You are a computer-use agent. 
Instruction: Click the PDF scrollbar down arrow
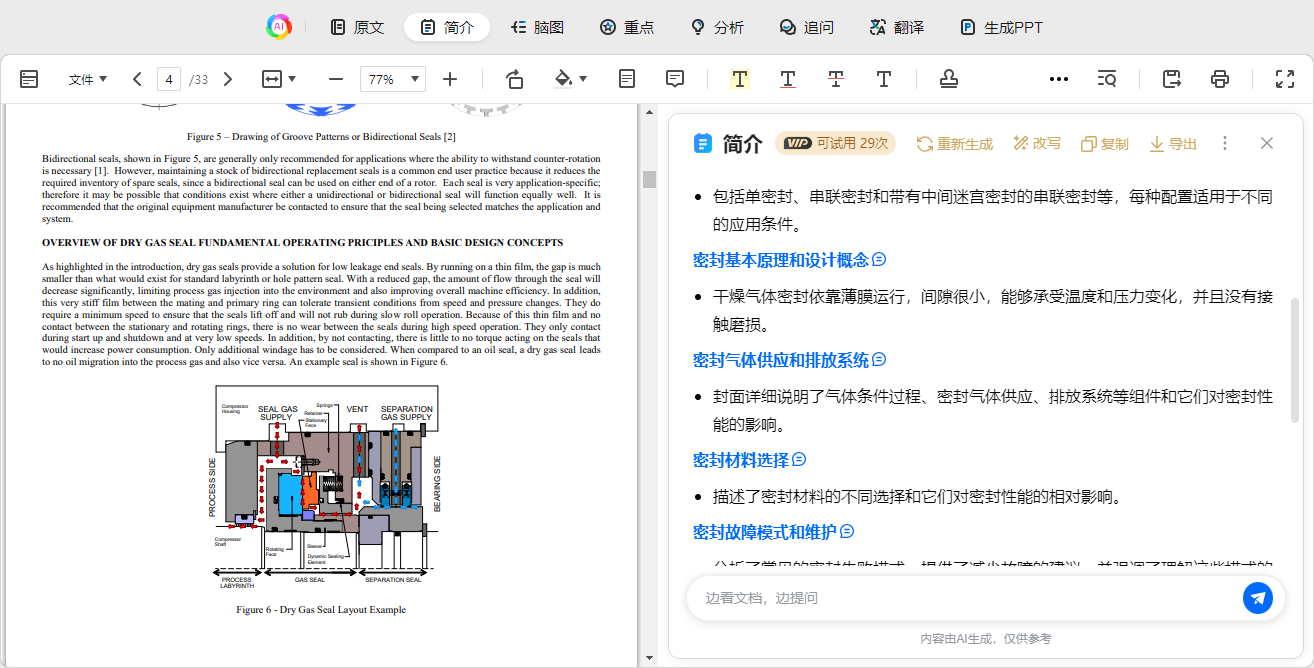click(649, 658)
